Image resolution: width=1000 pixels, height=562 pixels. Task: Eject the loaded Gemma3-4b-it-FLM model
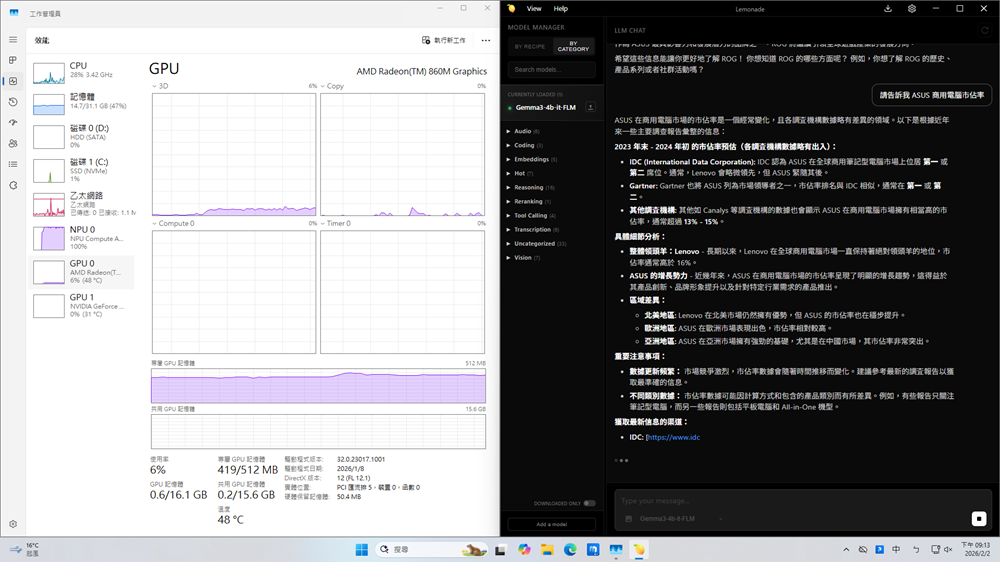590,107
